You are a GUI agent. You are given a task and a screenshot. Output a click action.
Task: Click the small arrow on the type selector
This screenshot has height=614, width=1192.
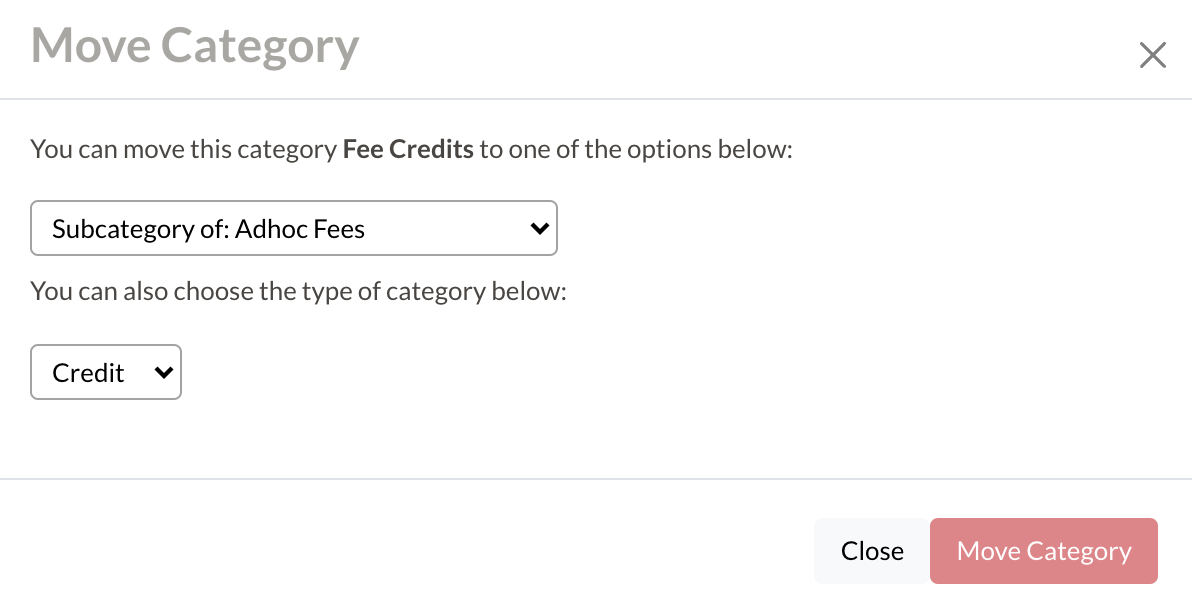click(x=162, y=371)
